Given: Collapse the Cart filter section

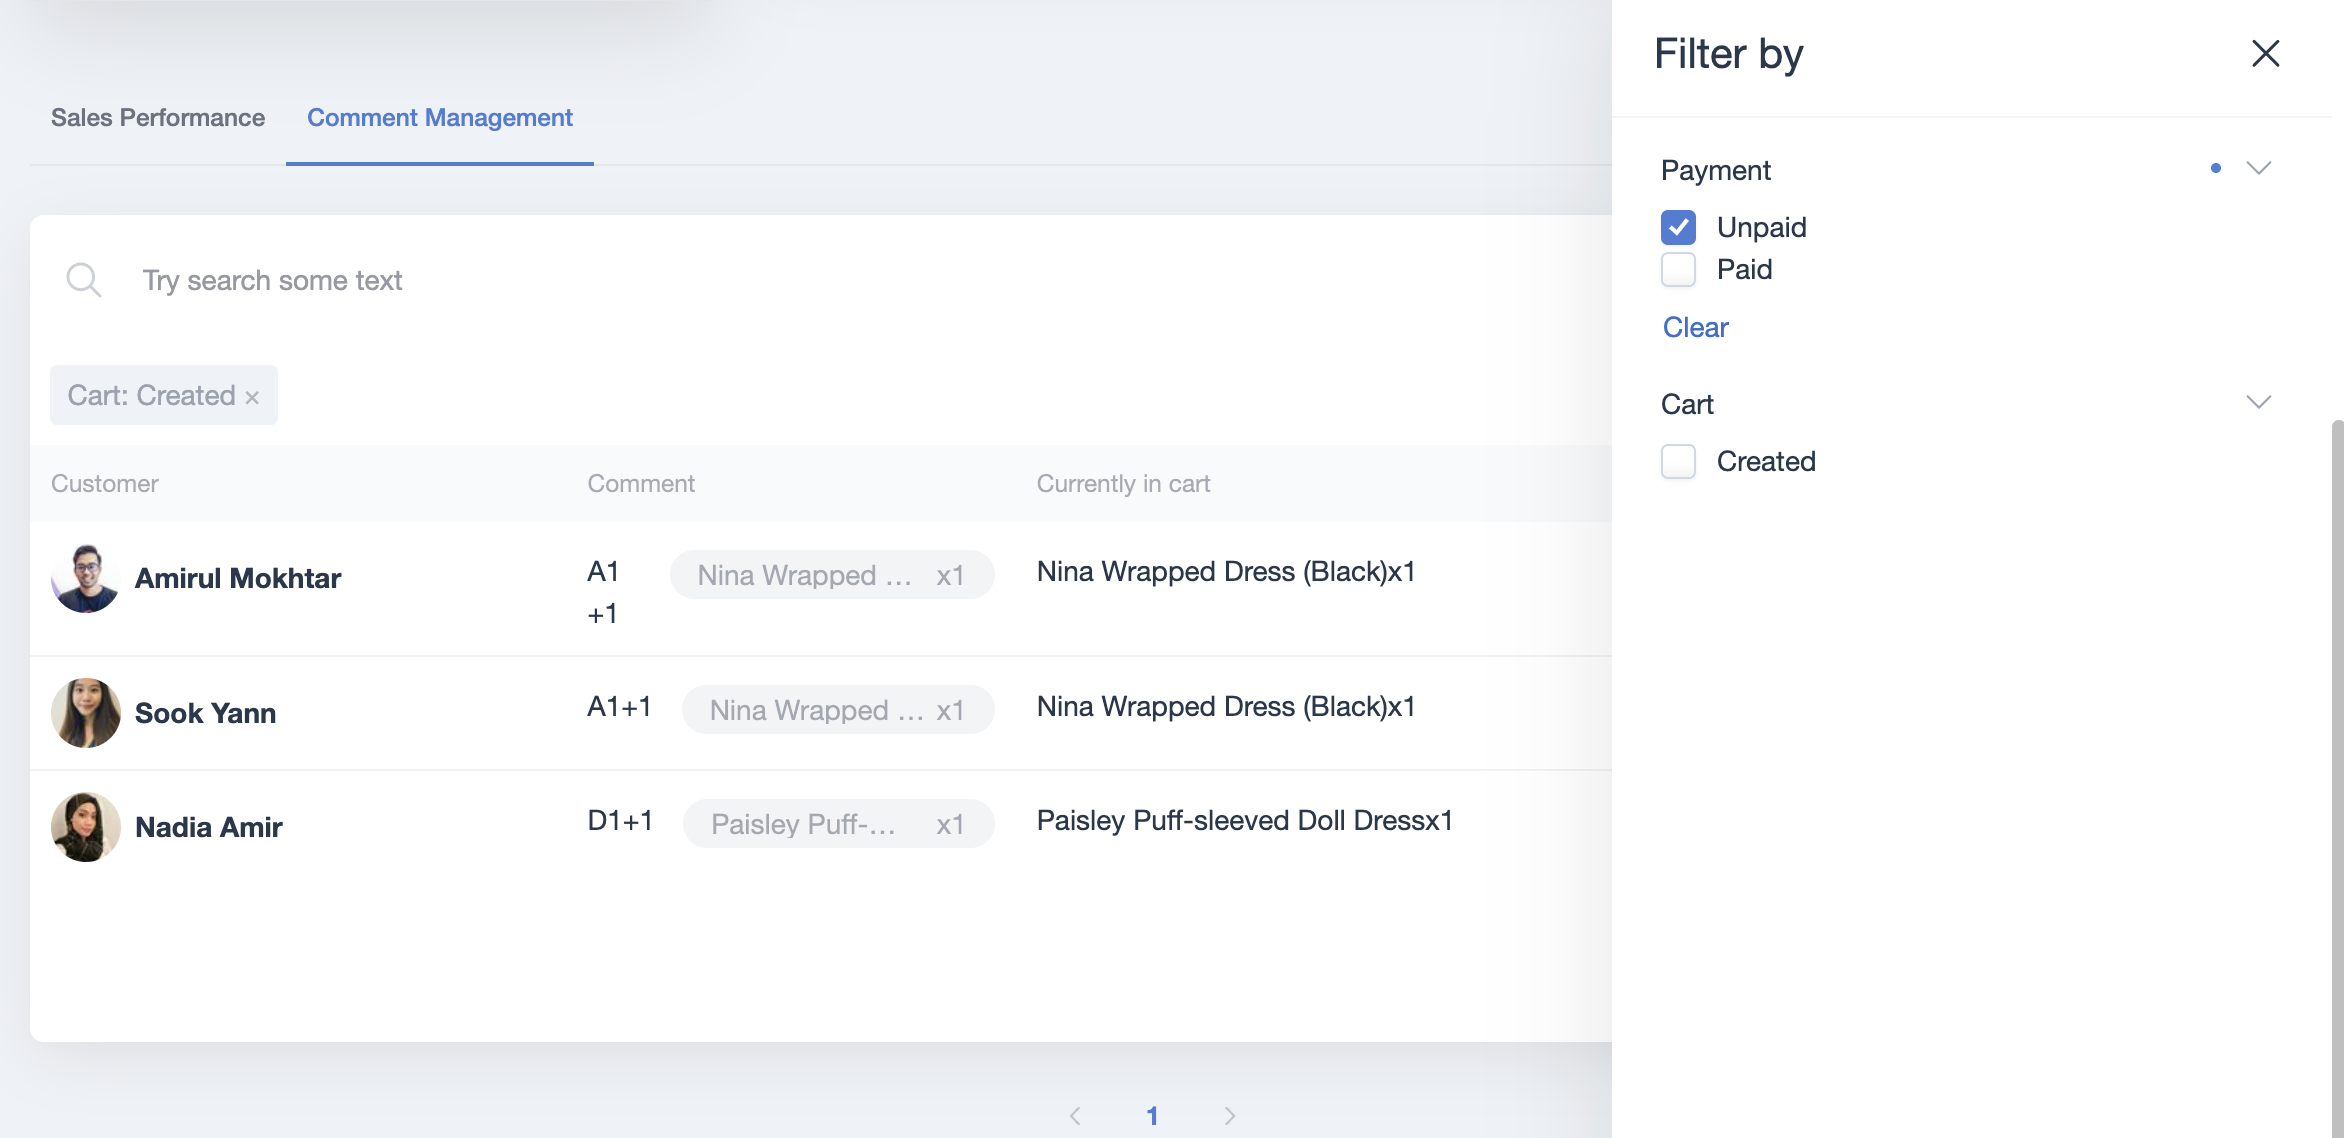Looking at the screenshot, I should [2259, 402].
